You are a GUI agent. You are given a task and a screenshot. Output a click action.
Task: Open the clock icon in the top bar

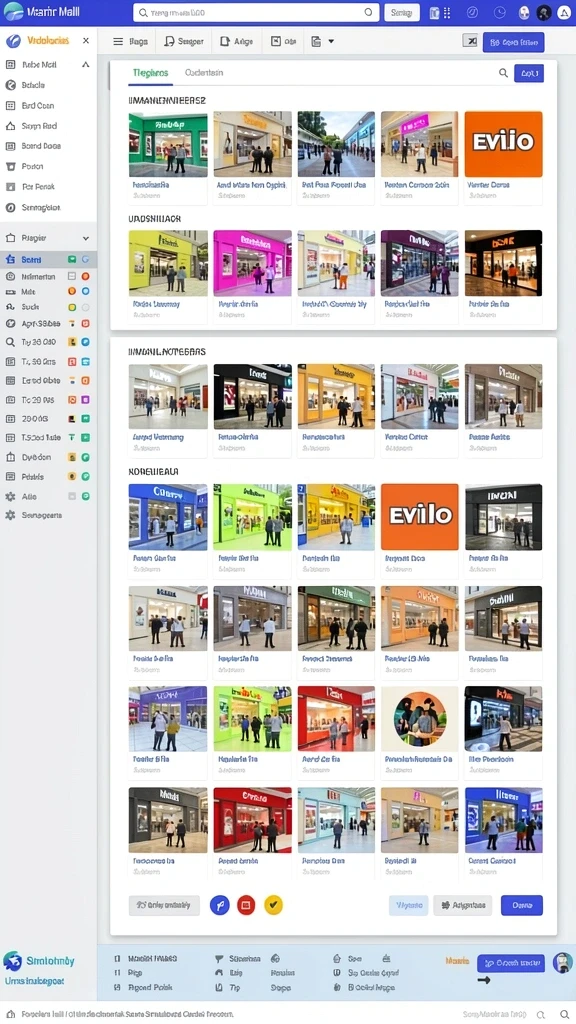pos(500,12)
